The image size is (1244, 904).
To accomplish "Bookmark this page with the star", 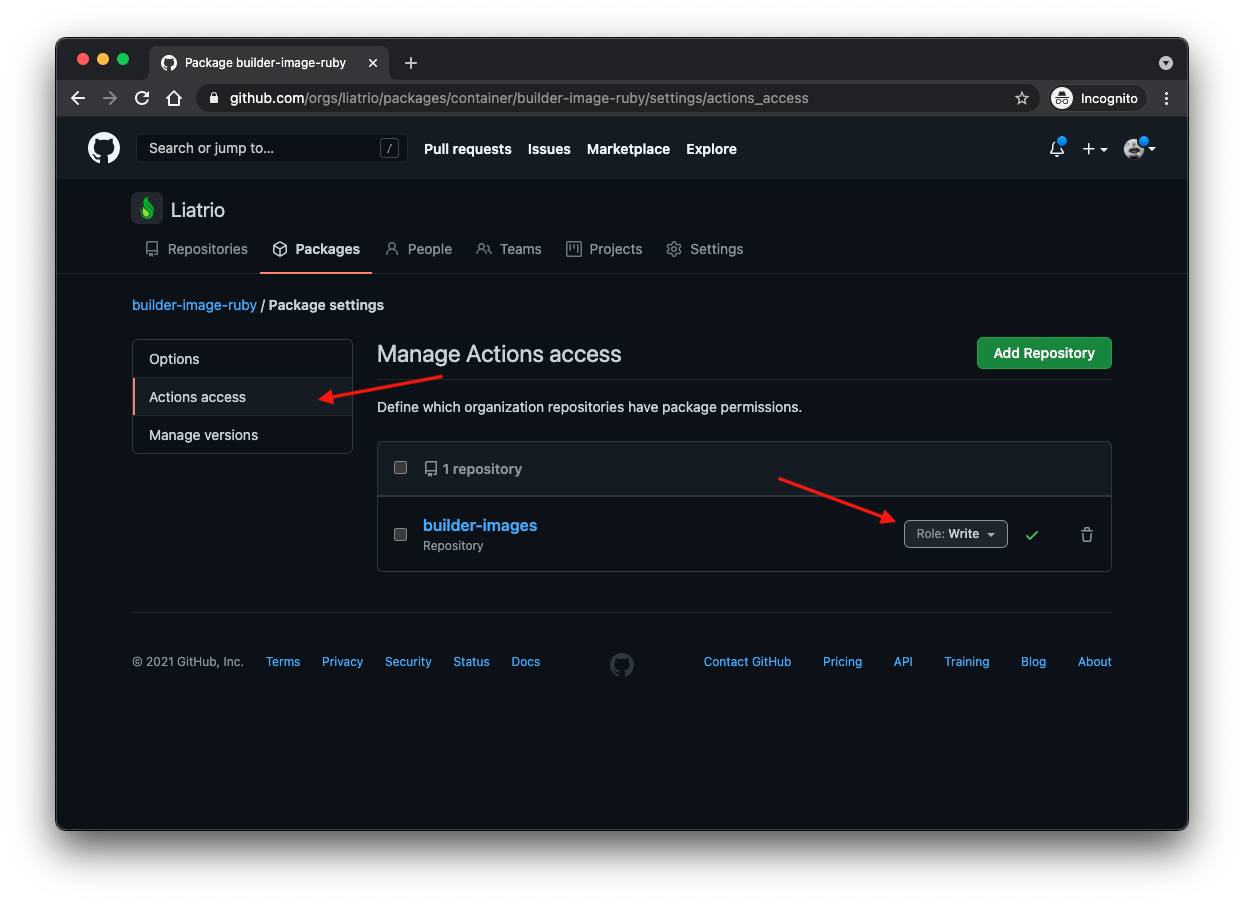I will point(1022,98).
